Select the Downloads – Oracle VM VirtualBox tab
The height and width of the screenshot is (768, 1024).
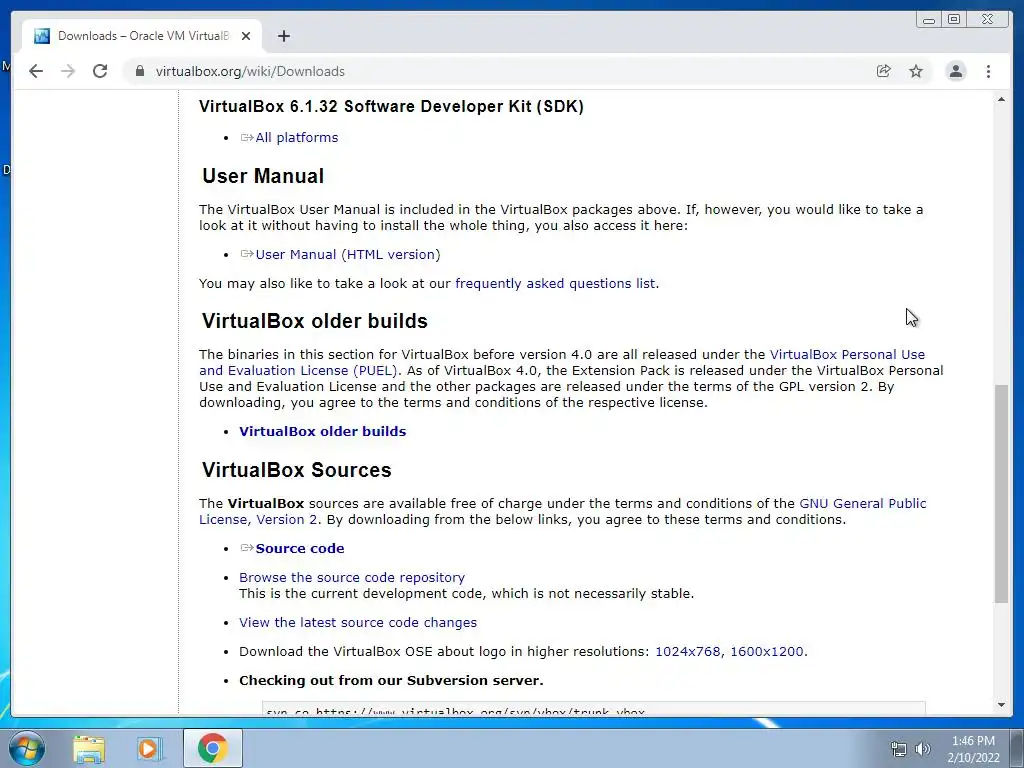pos(142,36)
